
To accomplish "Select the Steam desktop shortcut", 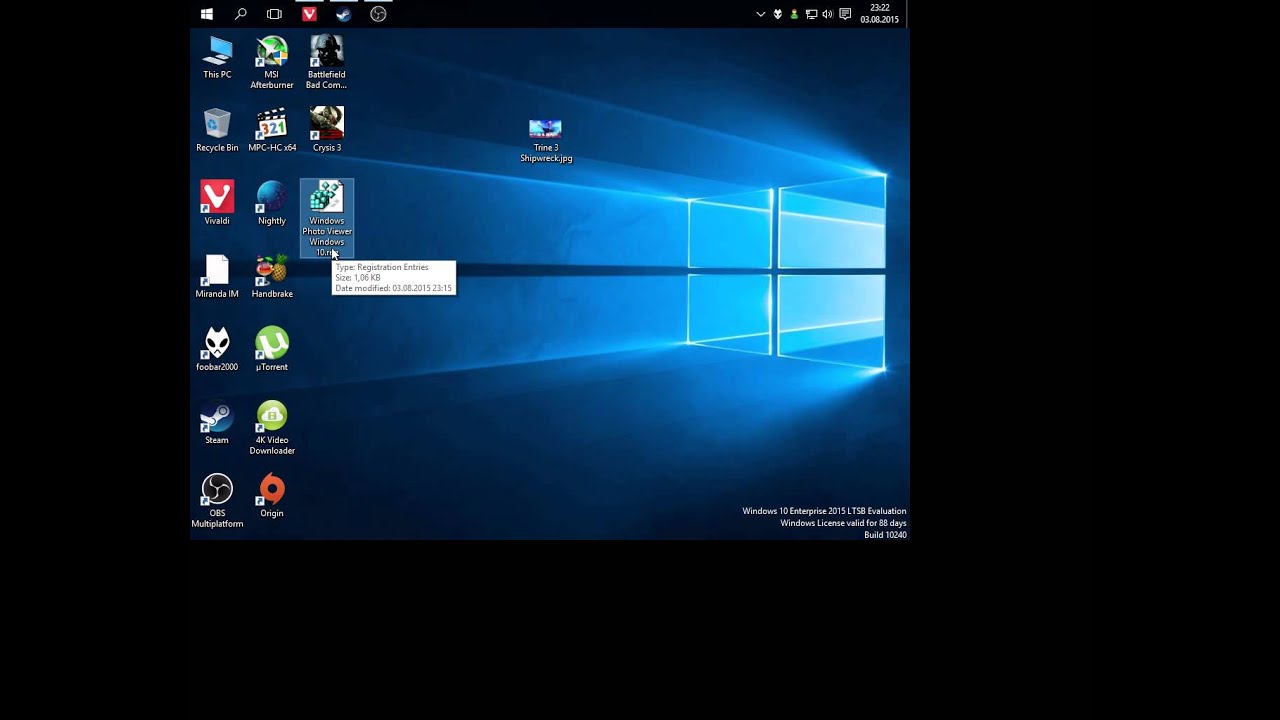I will click(217, 423).
